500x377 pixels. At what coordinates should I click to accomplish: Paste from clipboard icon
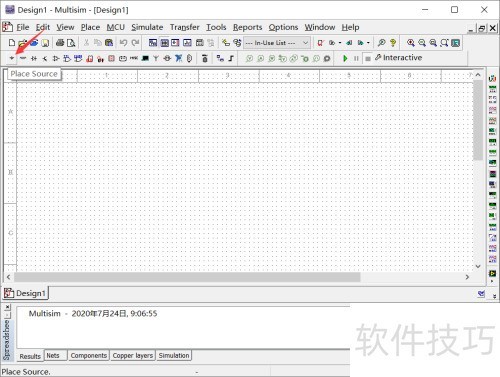(109, 43)
